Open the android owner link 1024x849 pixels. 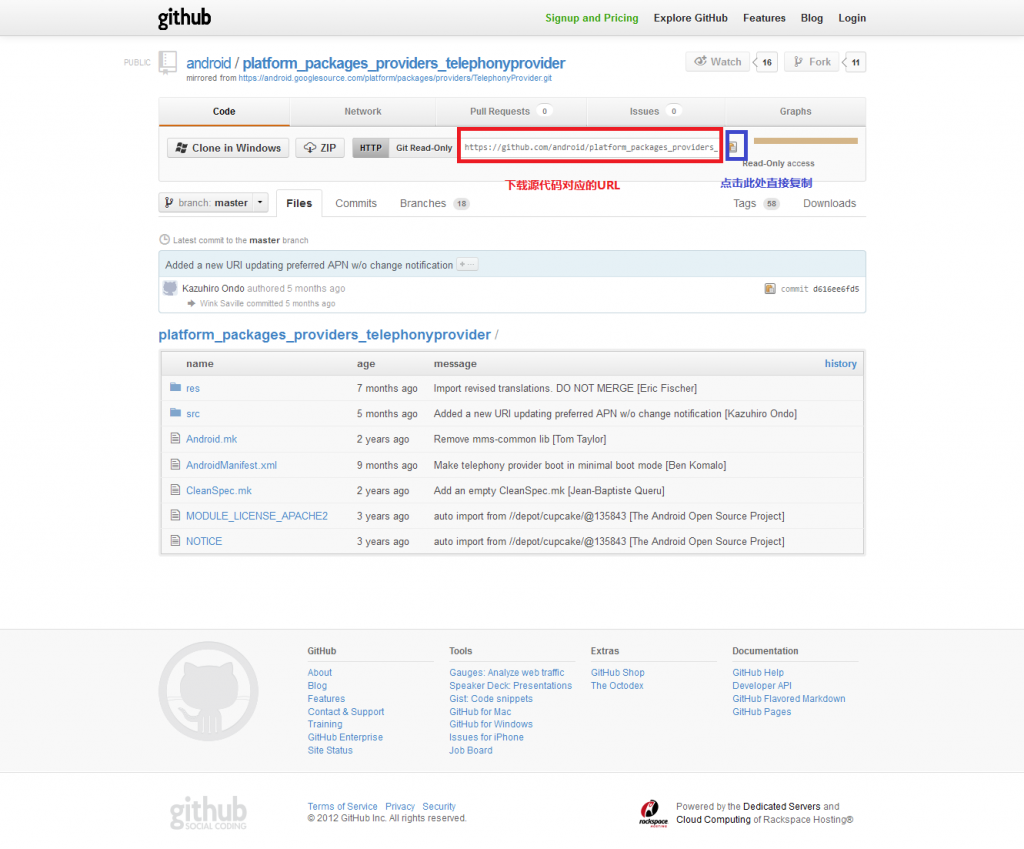point(208,63)
